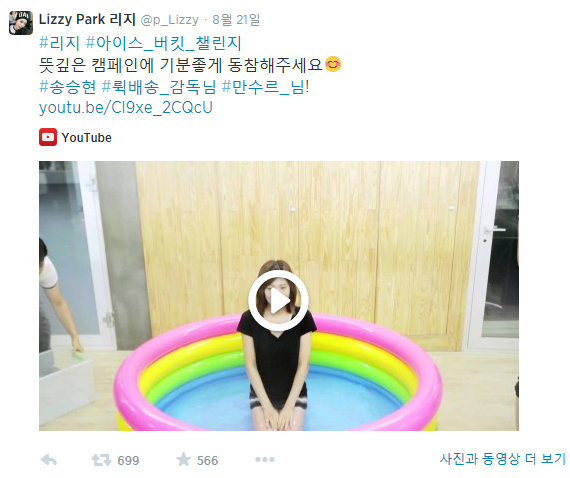
Task: Click the 699 retweet count
Action: [128, 461]
